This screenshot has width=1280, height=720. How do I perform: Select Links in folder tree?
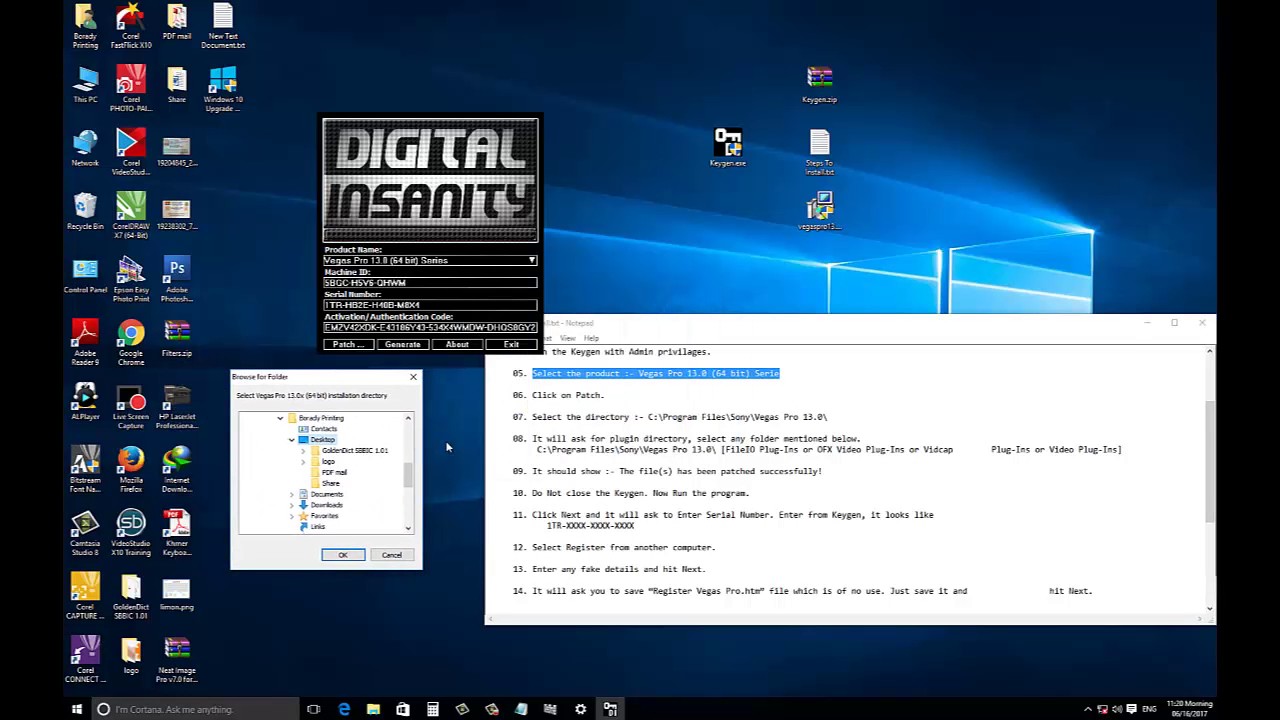tap(318, 527)
